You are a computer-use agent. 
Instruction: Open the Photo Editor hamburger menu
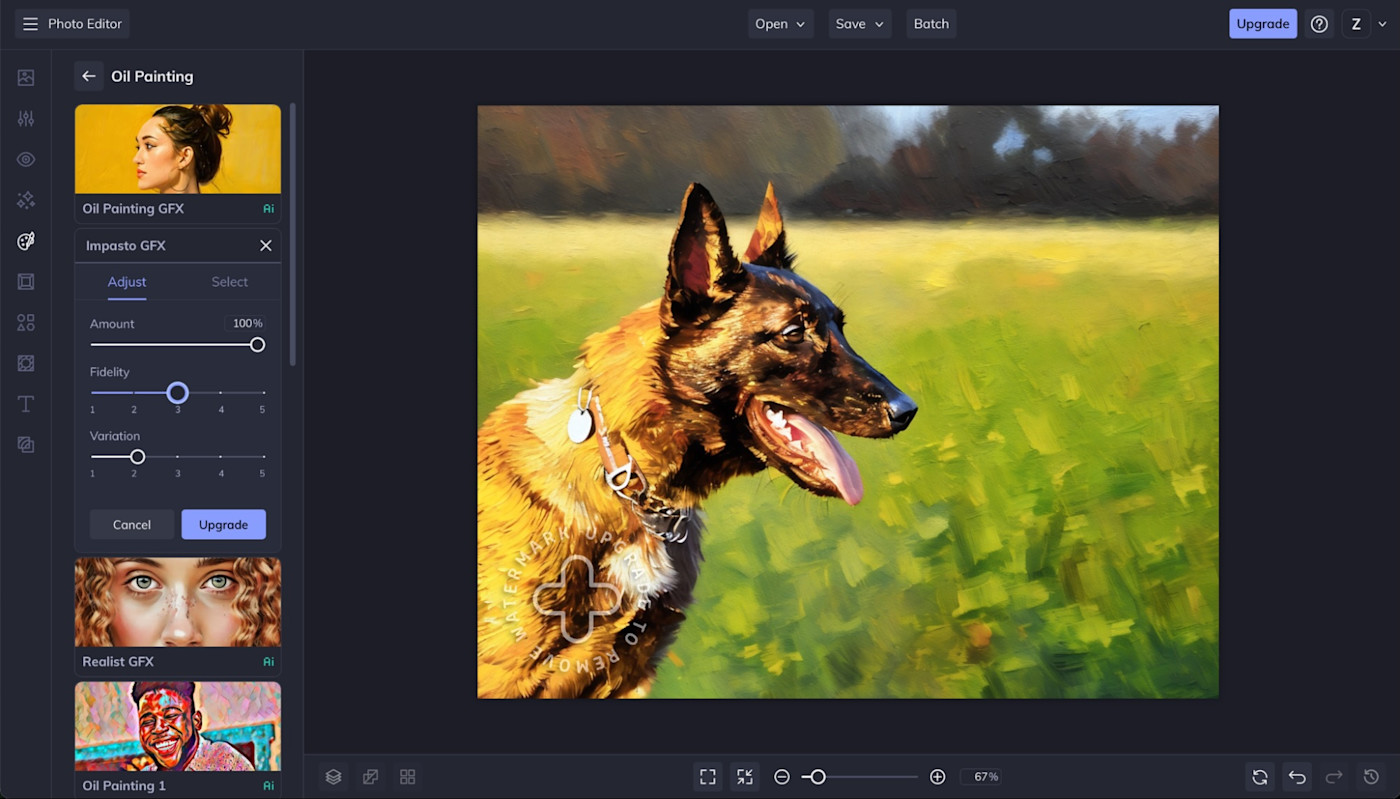click(x=30, y=24)
